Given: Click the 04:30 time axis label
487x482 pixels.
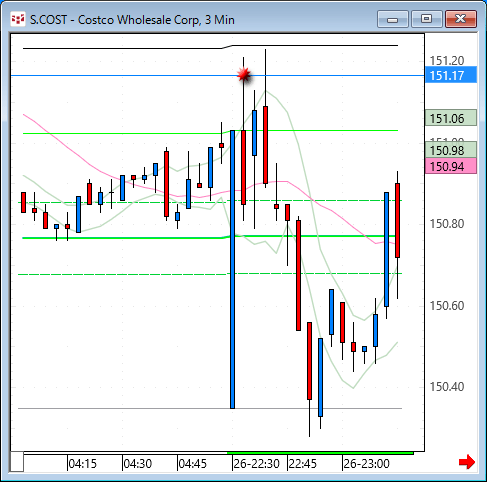Looking at the screenshot, I should 137,464.
